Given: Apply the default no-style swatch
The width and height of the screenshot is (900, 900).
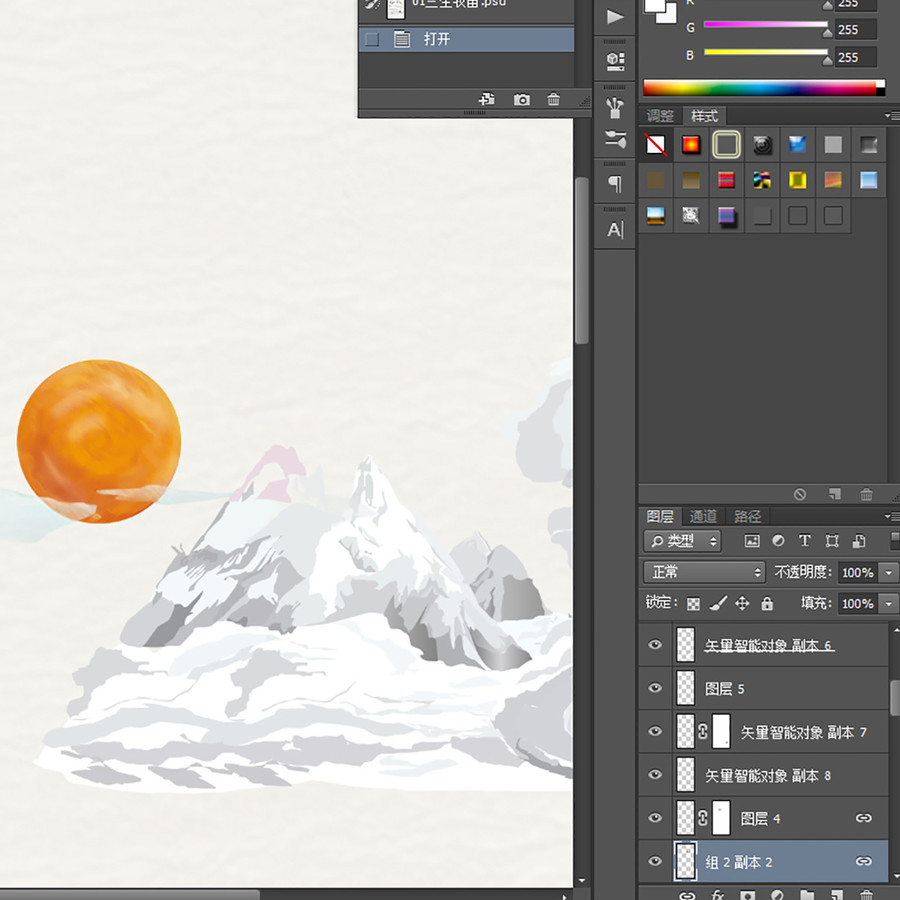Looking at the screenshot, I should pyautogui.click(x=655, y=145).
